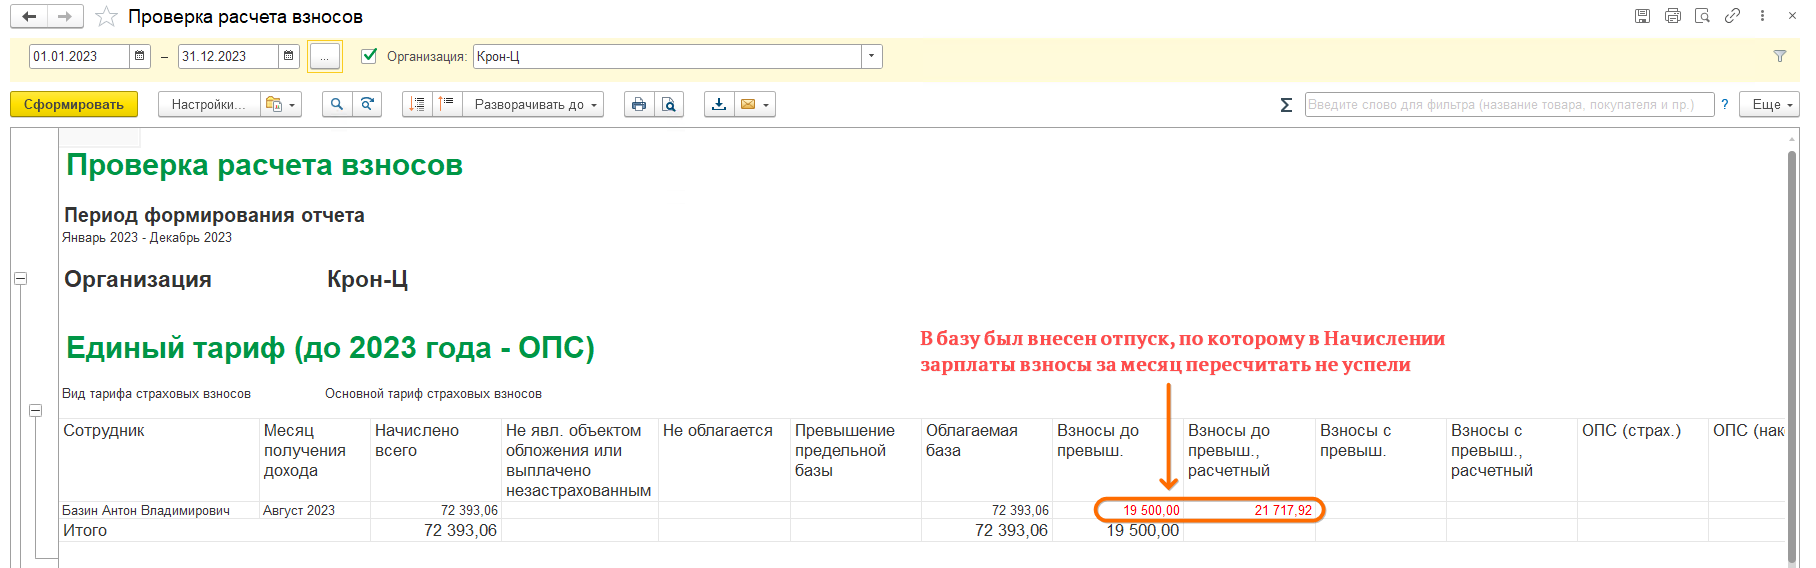Expand the Разворачивать до dropdown
The width and height of the screenshot is (1816, 568).
[x=534, y=105]
